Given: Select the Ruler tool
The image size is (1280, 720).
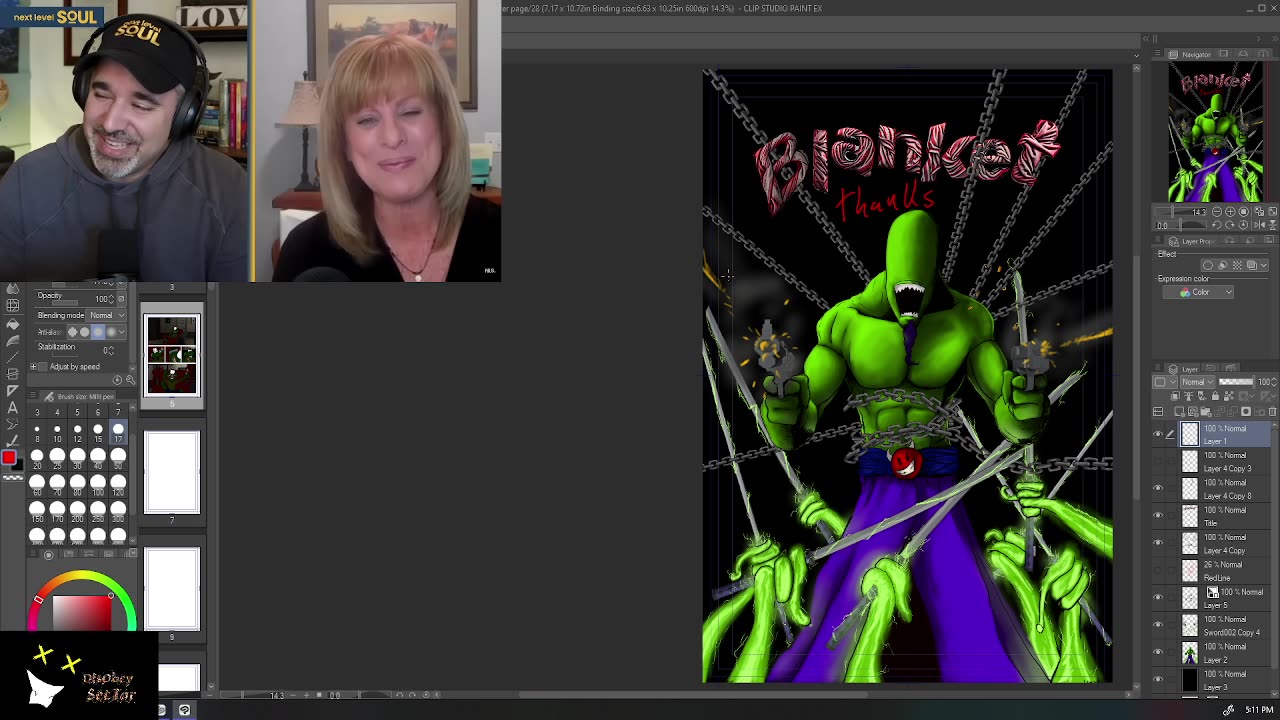Looking at the screenshot, I should tap(12, 391).
